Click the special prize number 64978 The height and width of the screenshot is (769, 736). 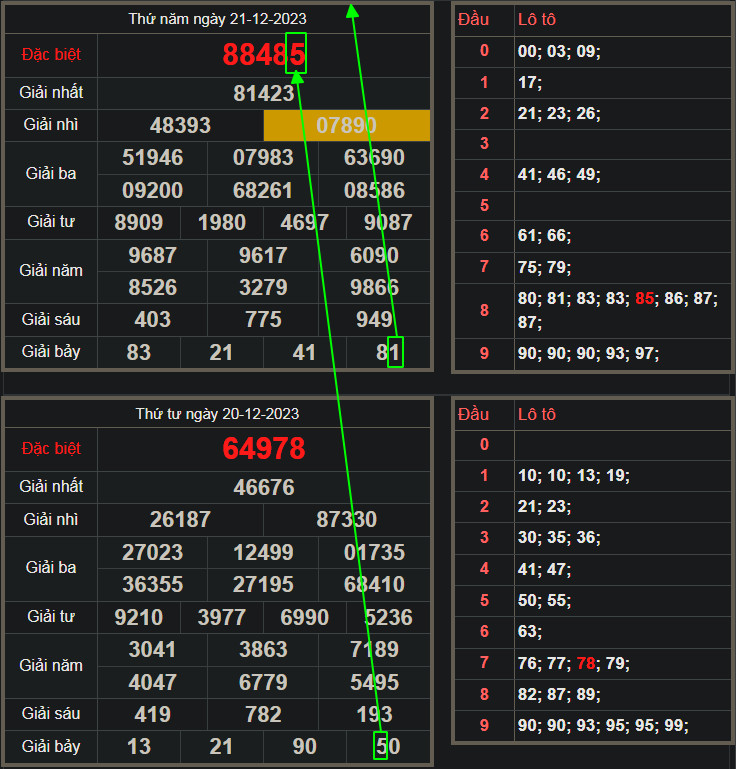(x=264, y=449)
